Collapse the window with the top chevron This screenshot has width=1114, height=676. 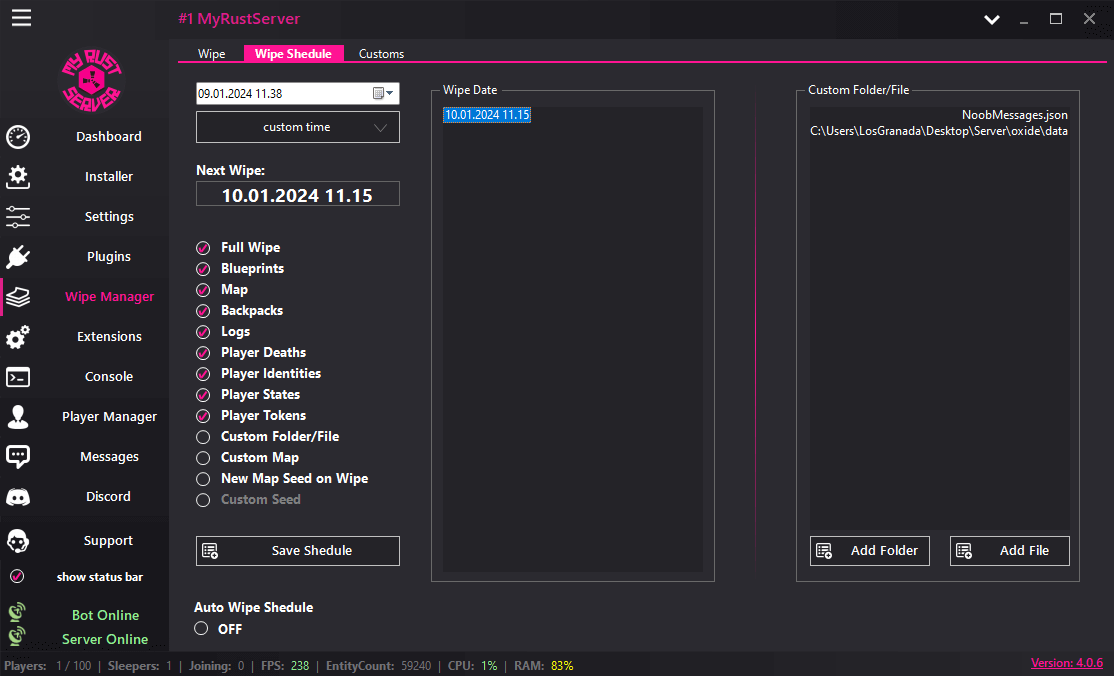[991, 19]
